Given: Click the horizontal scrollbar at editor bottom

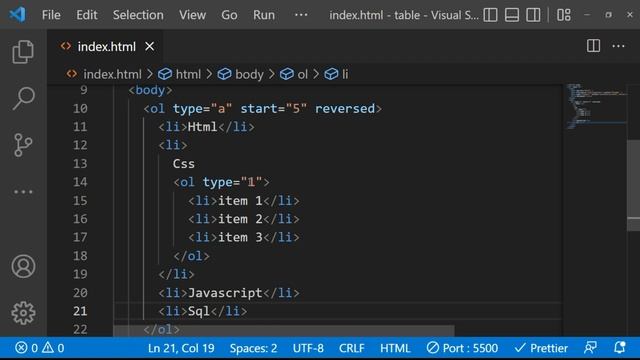Looking at the screenshot, I should click(x=284, y=331).
